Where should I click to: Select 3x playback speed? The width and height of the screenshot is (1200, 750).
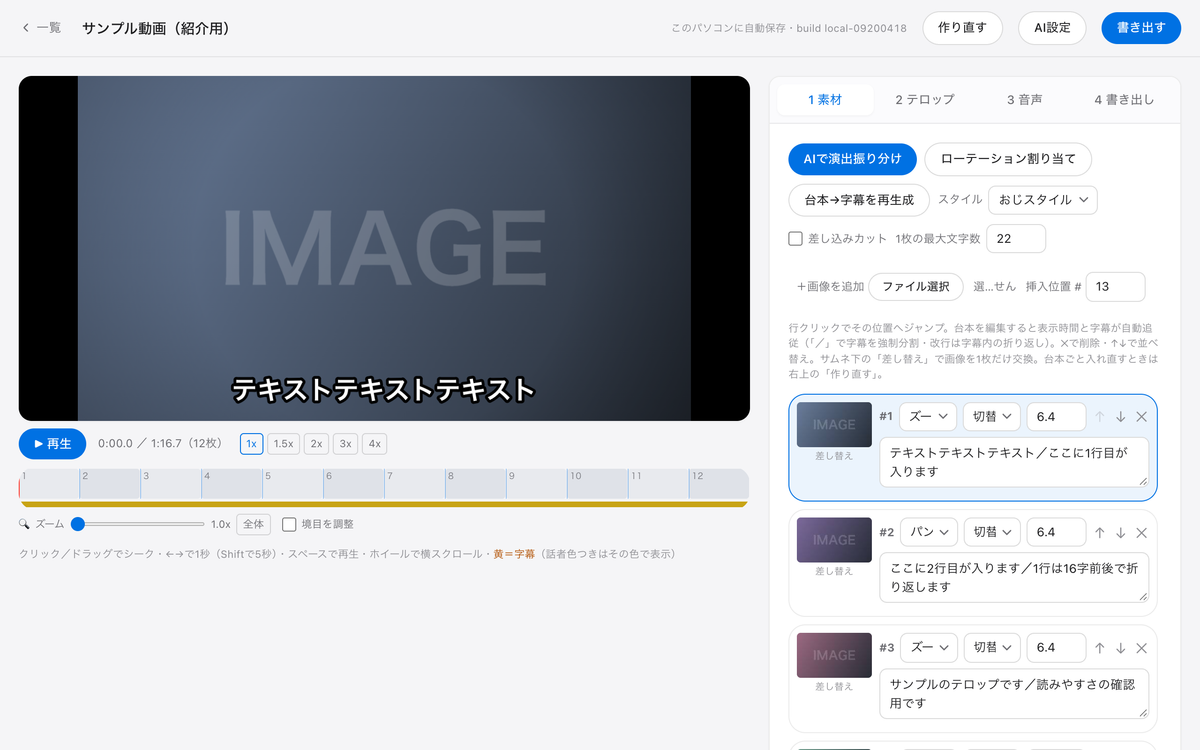pyautogui.click(x=345, y=444)
